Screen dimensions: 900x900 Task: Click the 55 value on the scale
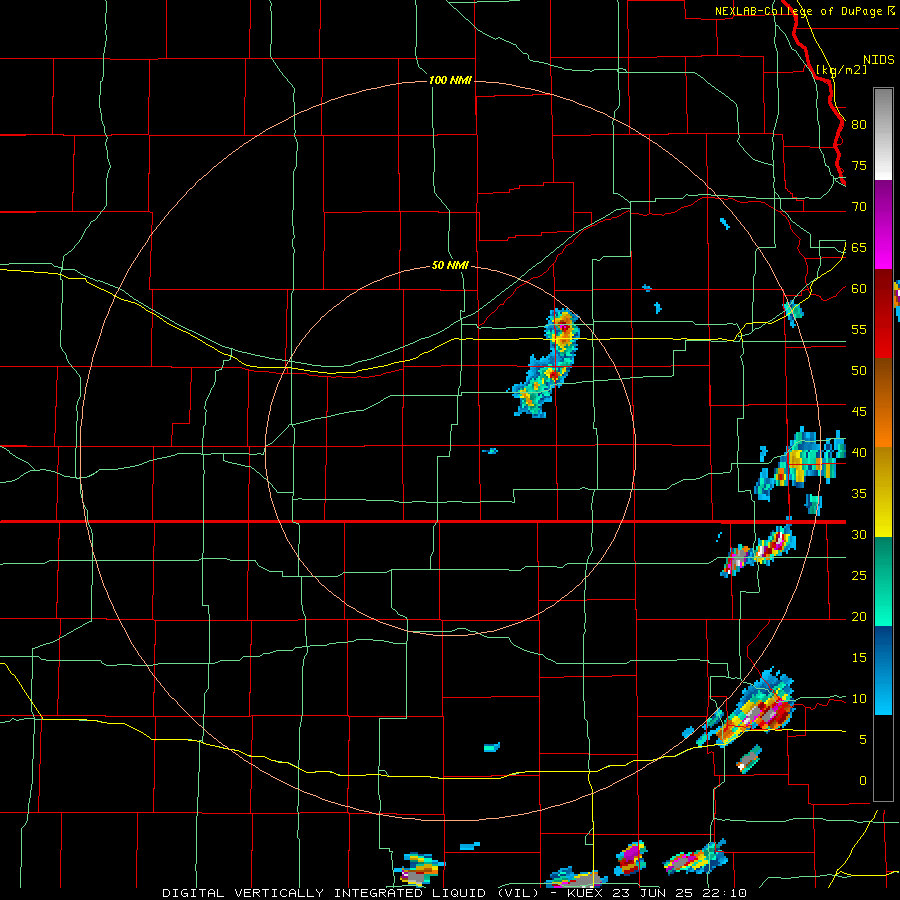click(x=859, y=329)
